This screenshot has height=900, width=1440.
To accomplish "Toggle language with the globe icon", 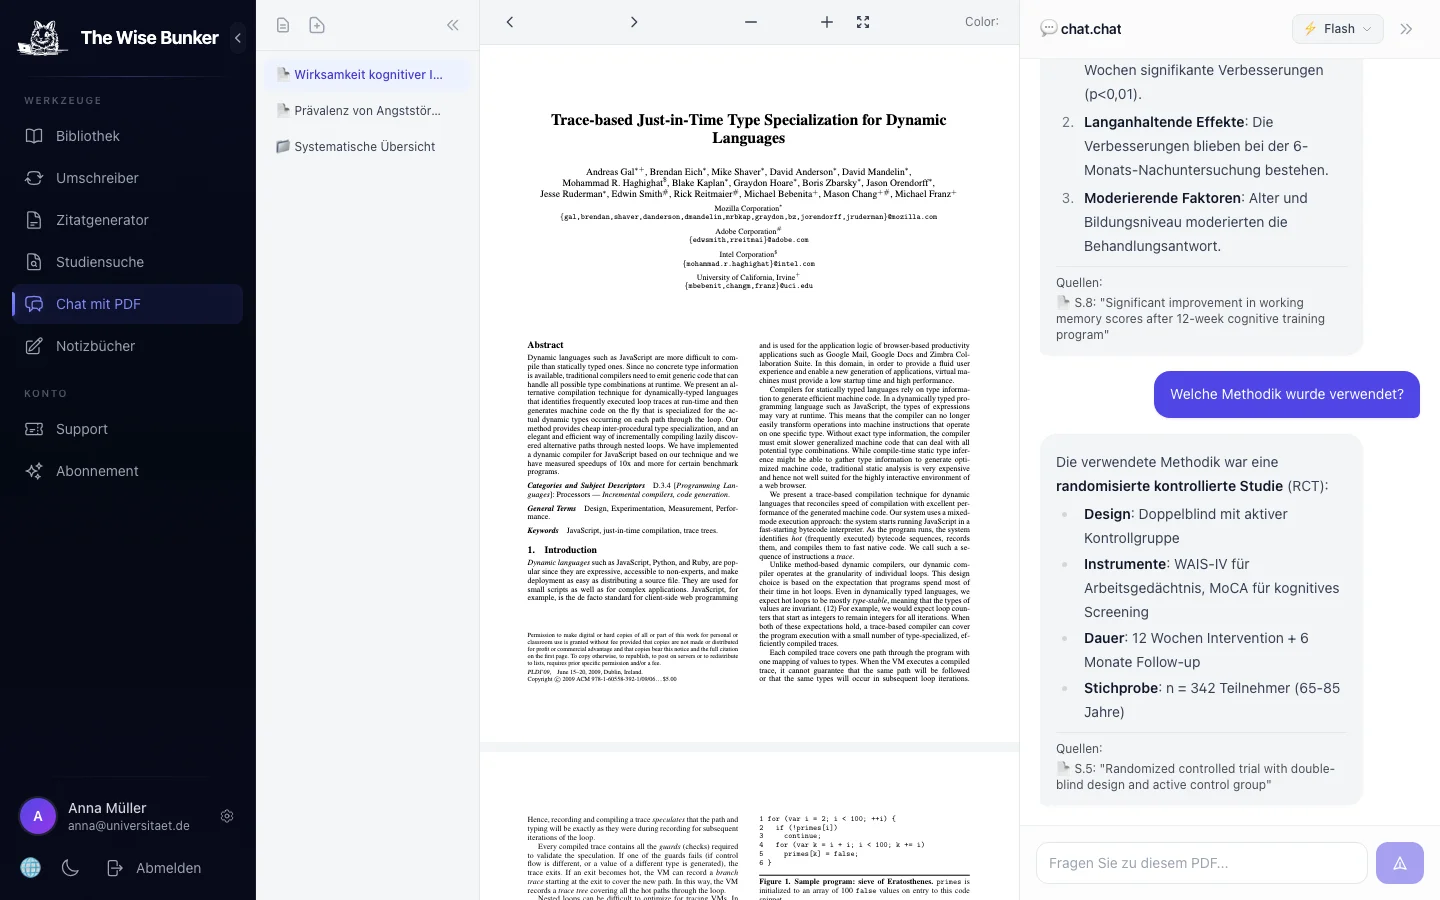I will pyautogui.click(x=30, y=868).
